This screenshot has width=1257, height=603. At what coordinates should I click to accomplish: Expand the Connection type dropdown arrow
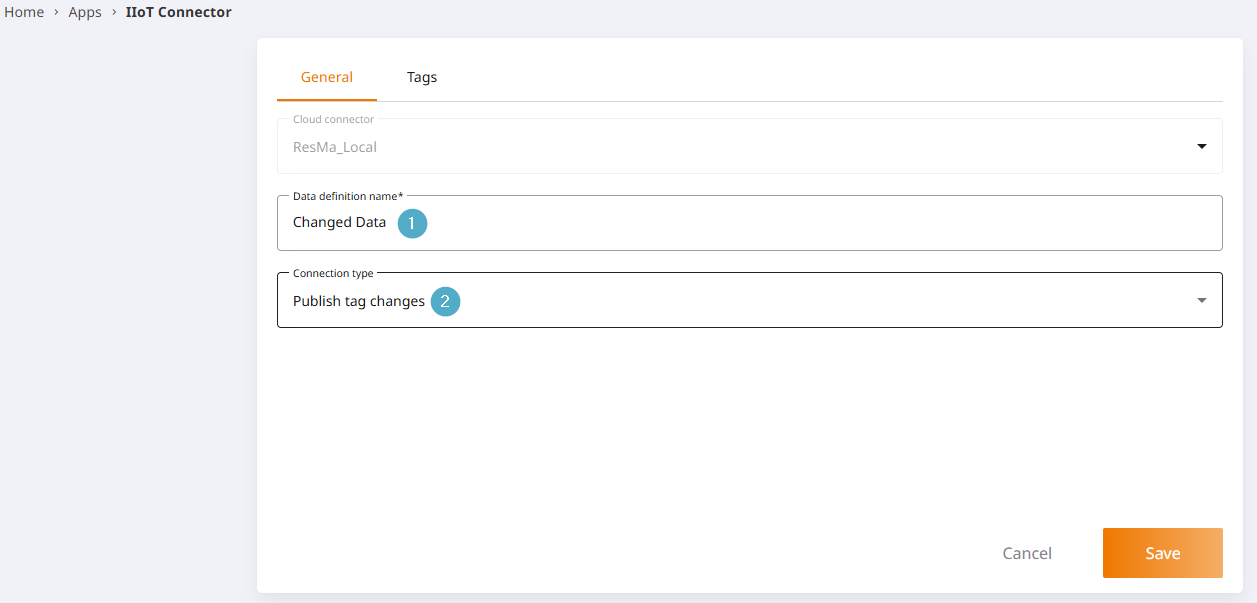tap(1201, 301)
